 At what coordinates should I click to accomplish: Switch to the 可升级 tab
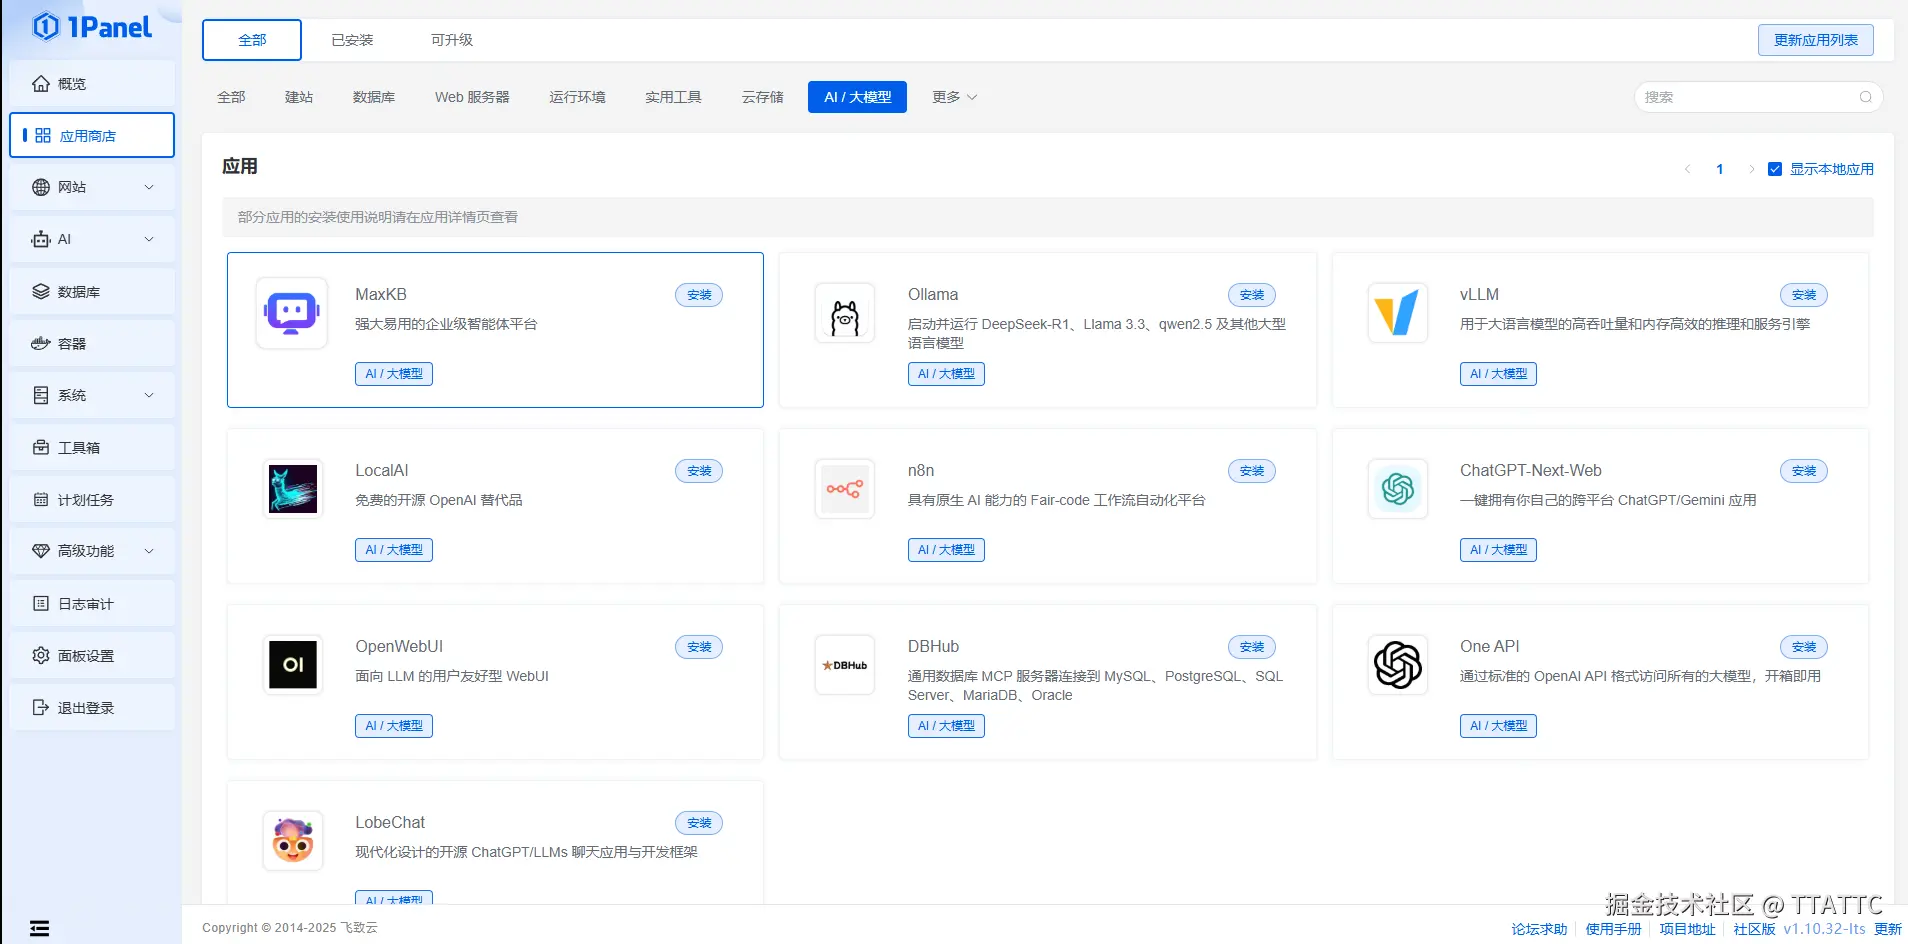(x=452, y=40)
